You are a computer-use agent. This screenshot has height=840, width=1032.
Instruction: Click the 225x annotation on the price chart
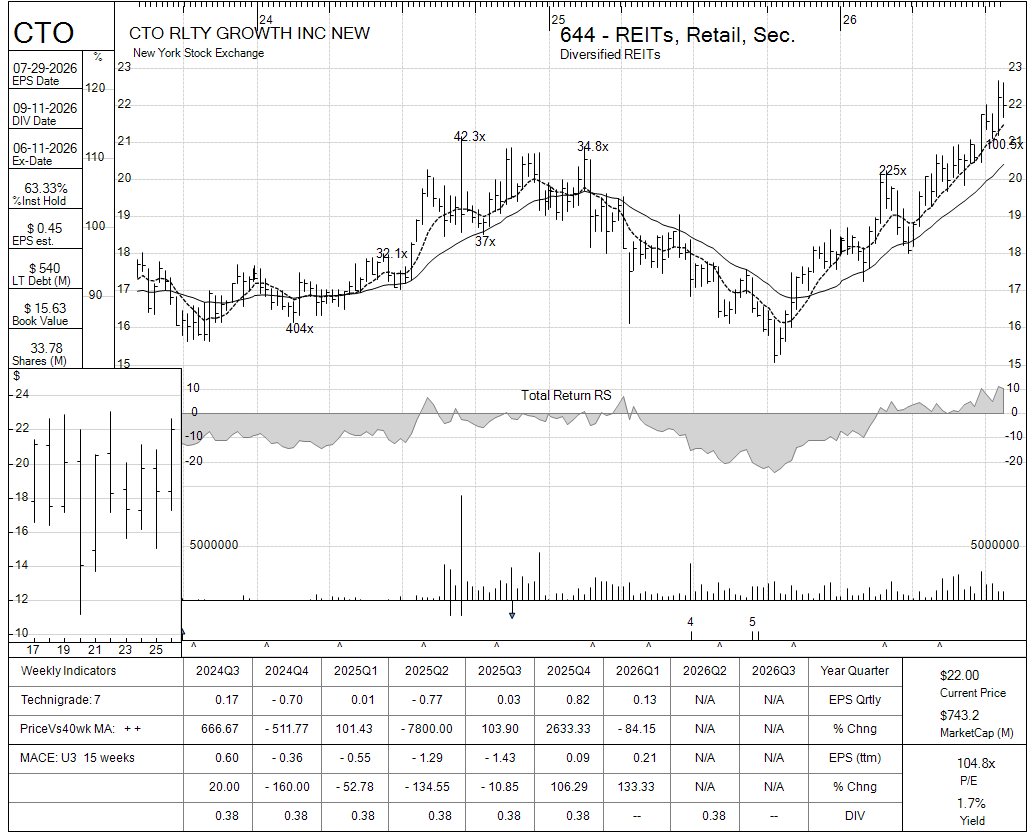[x=892, y=171]
